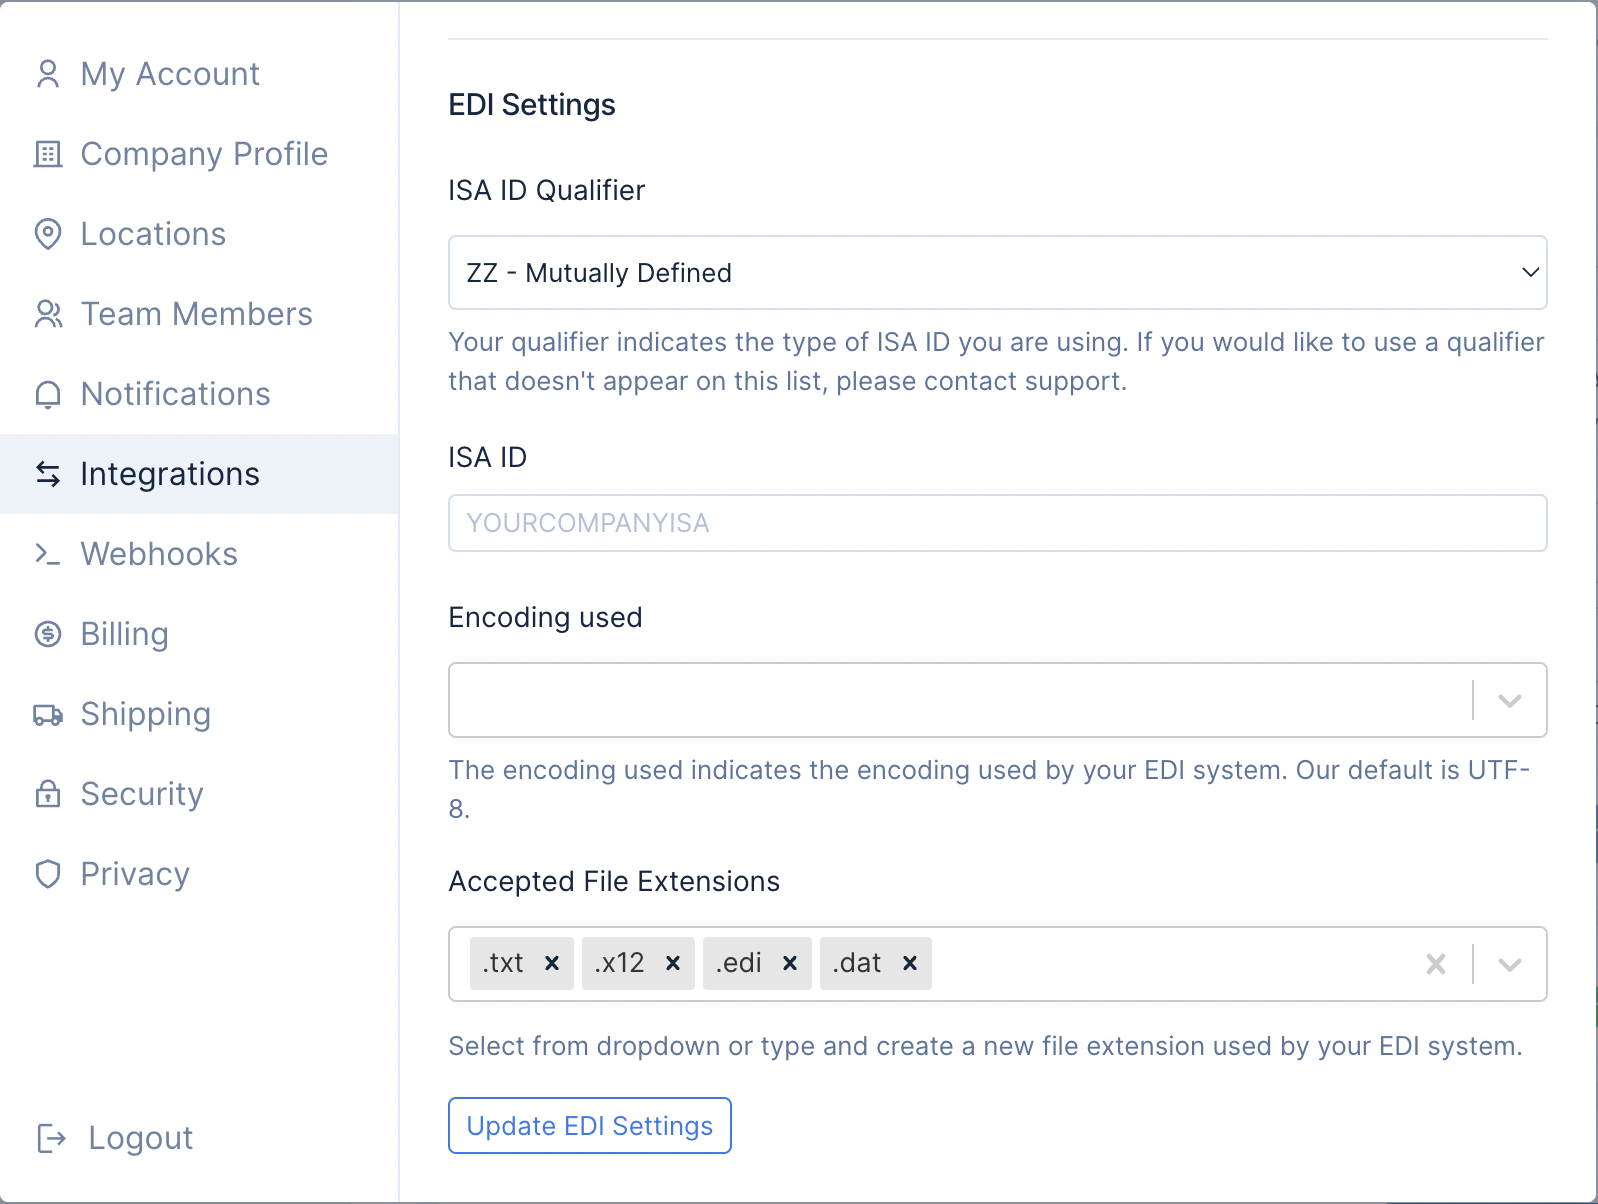The height and width of the screenshot is (1204, 1598).
Task: Open the Privacy settings page
Action: 135,874
